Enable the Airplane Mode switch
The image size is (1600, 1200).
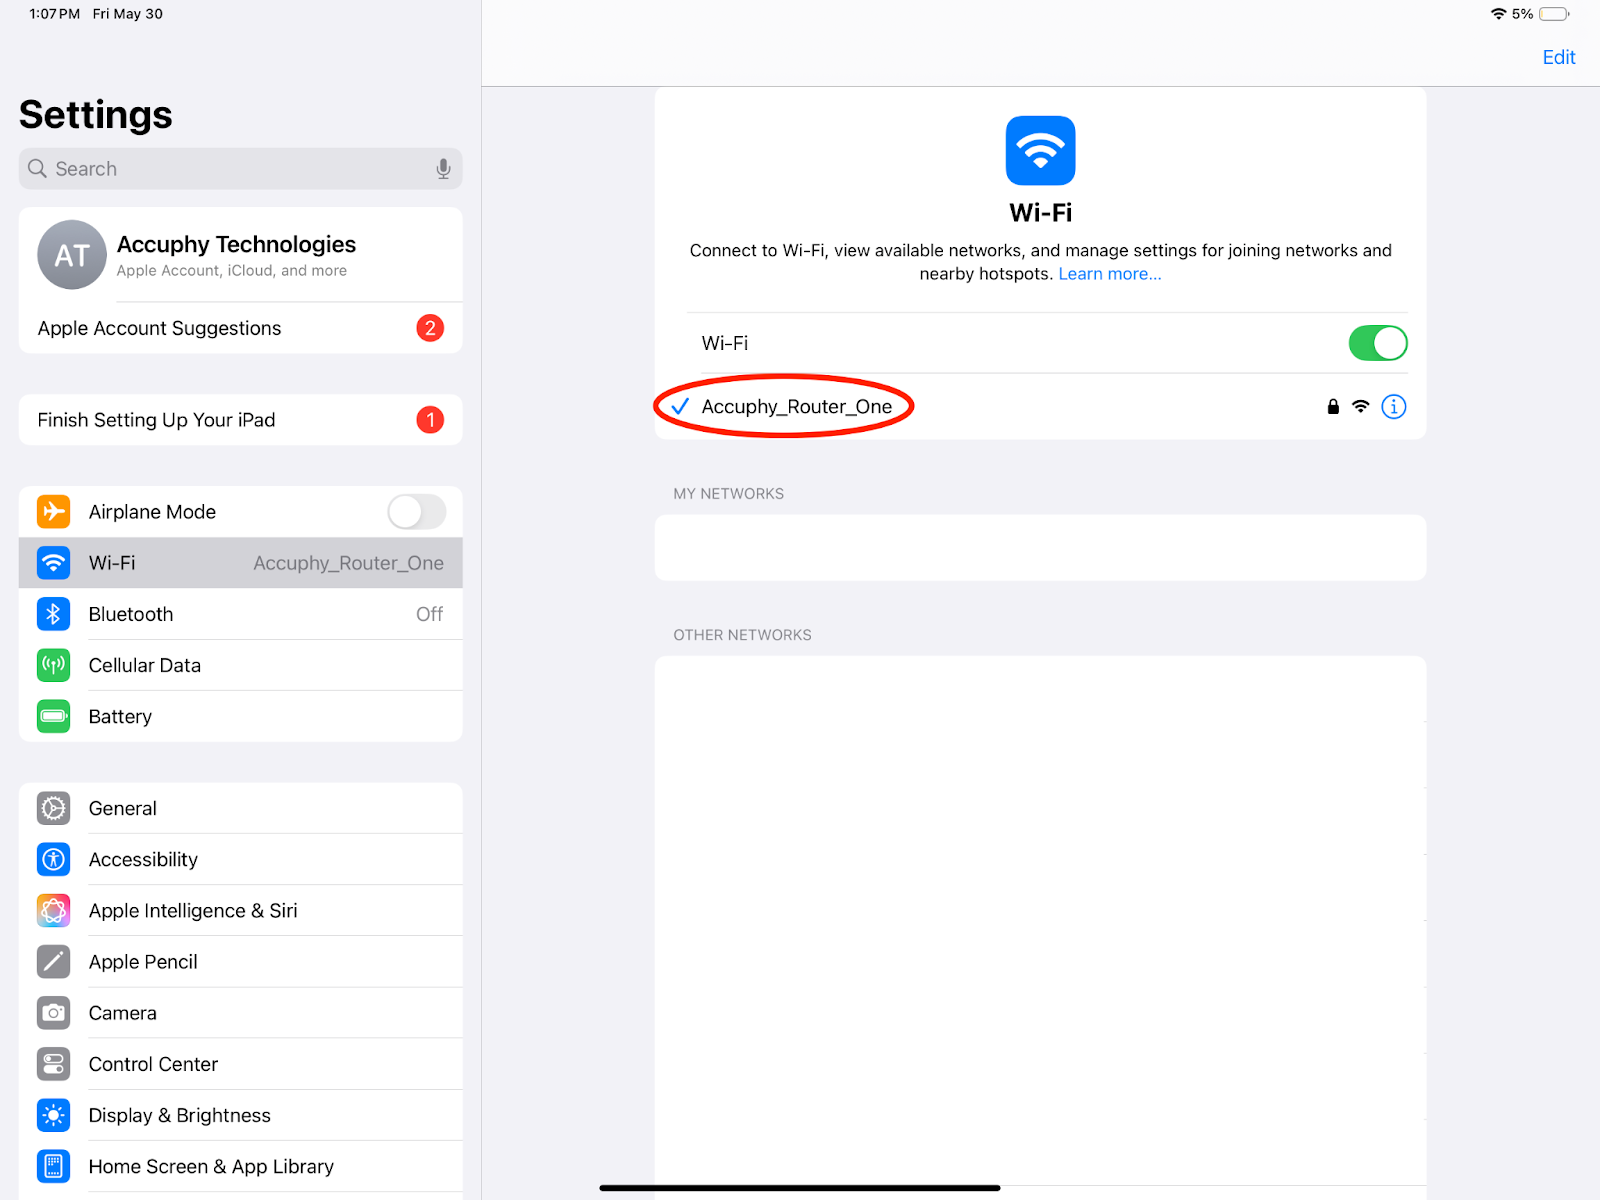tap(417, 512)
